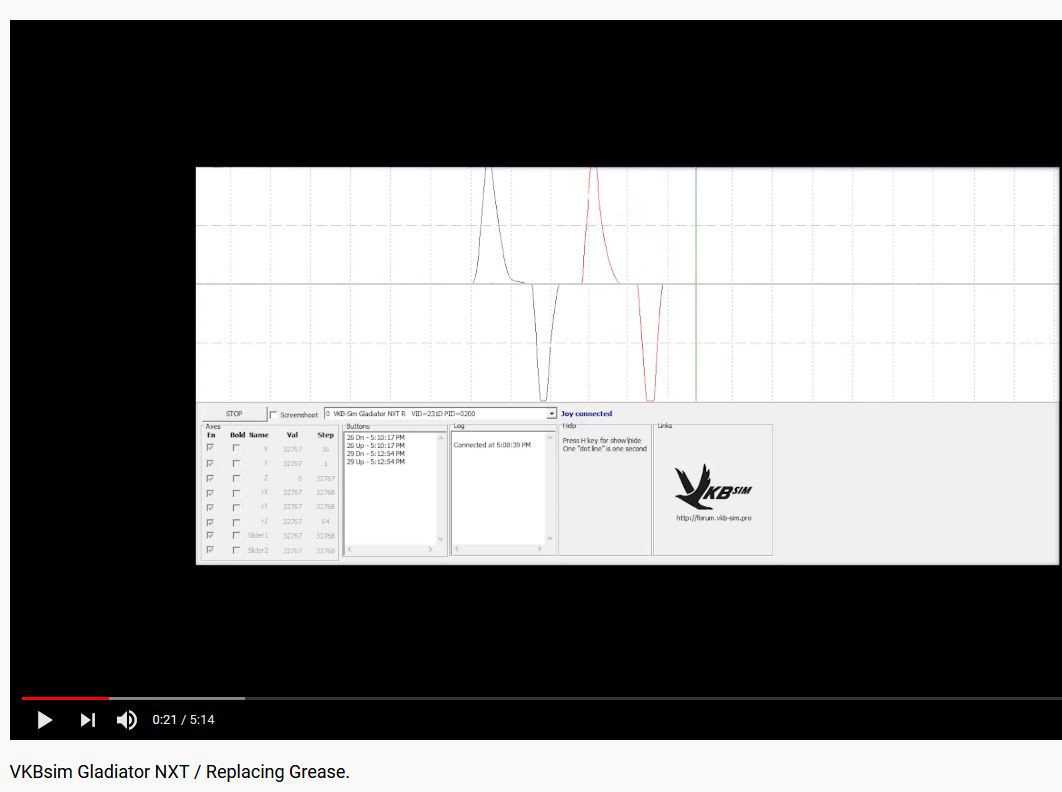The height and width of the screenshot is (792, 1062).
Task: Select the '26 Dn - 5:10:17 PM' entry
Action: [x=375, y=438]
